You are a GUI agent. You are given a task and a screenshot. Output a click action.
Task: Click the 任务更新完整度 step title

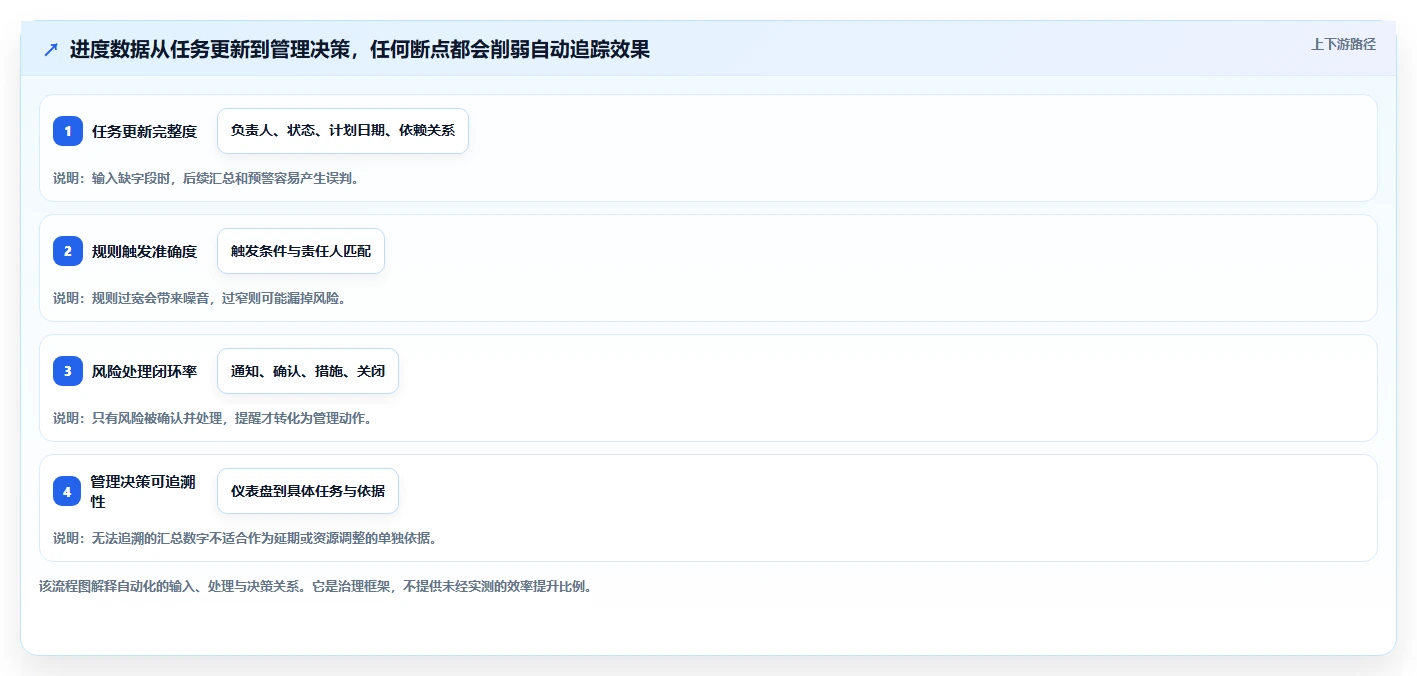pyautogui.click(x=144, y=131)
